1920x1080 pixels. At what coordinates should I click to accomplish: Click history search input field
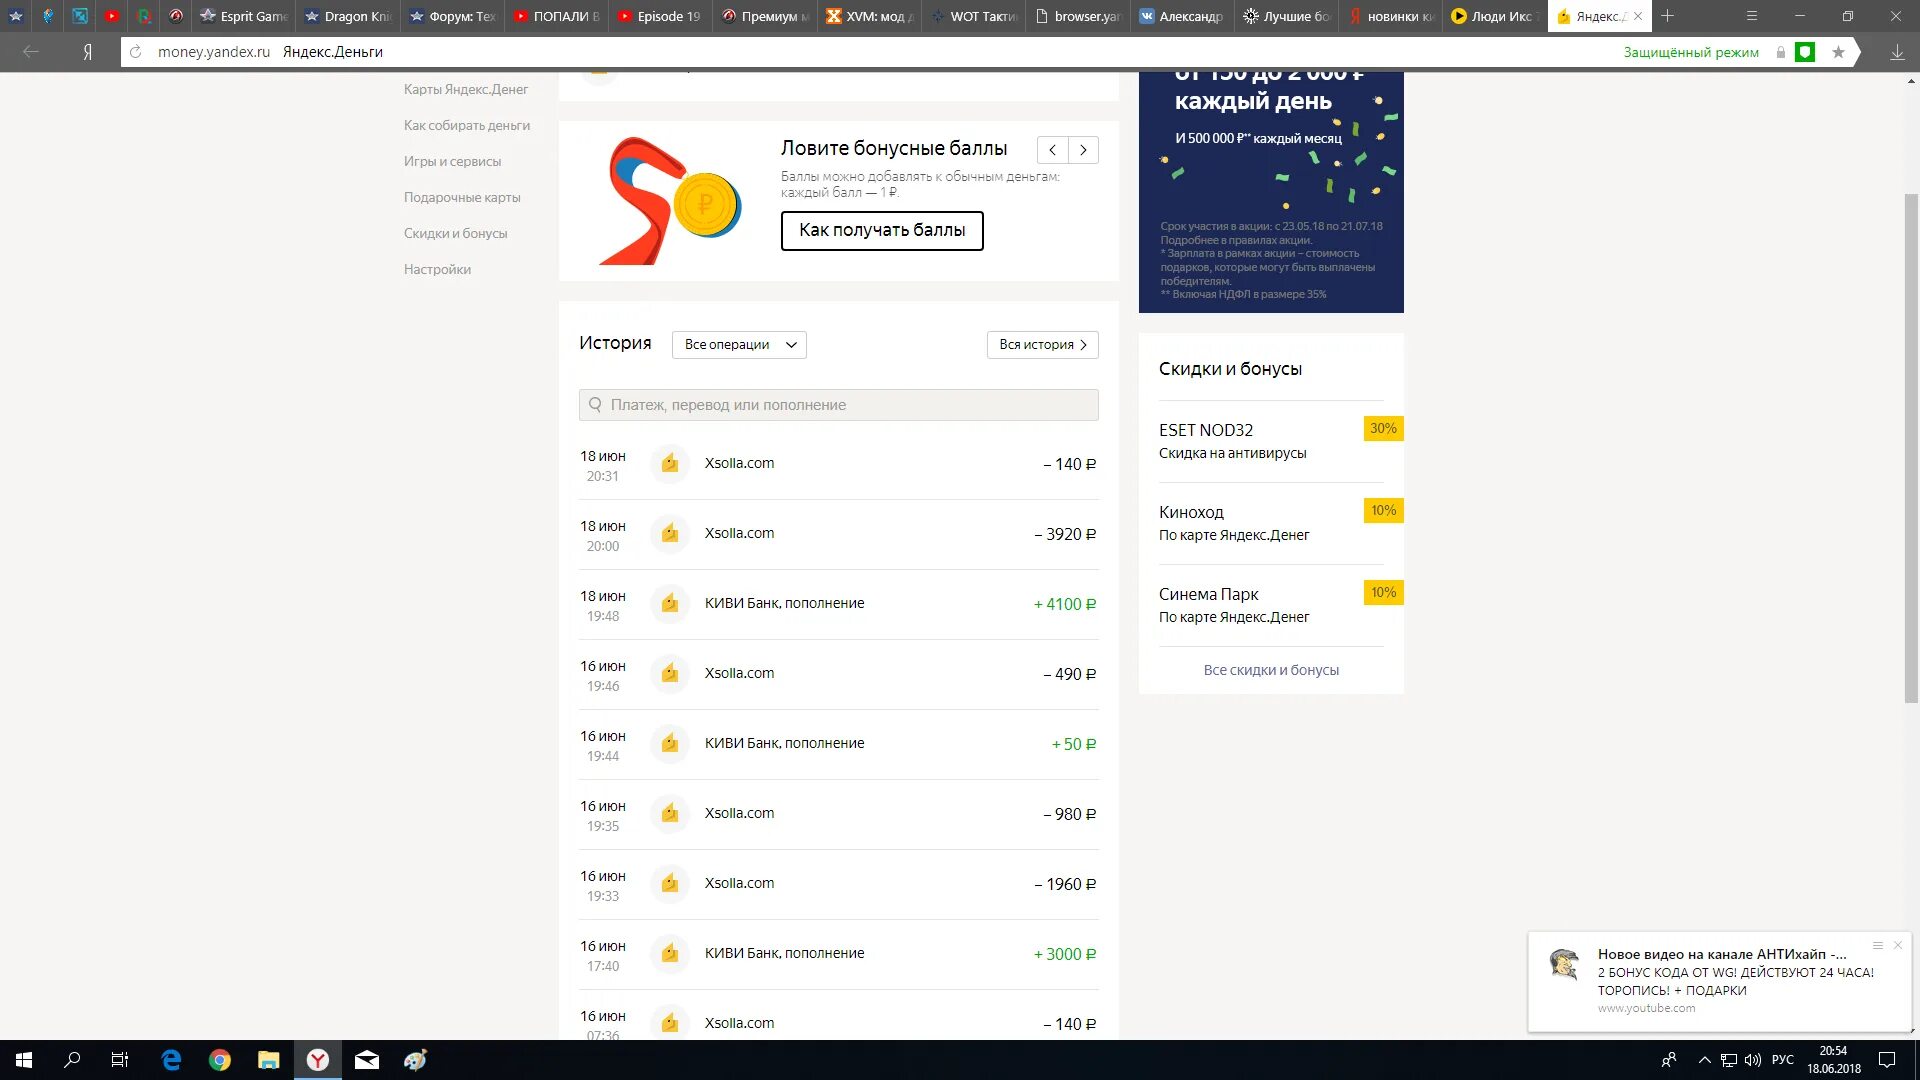[x=839, y=405]
